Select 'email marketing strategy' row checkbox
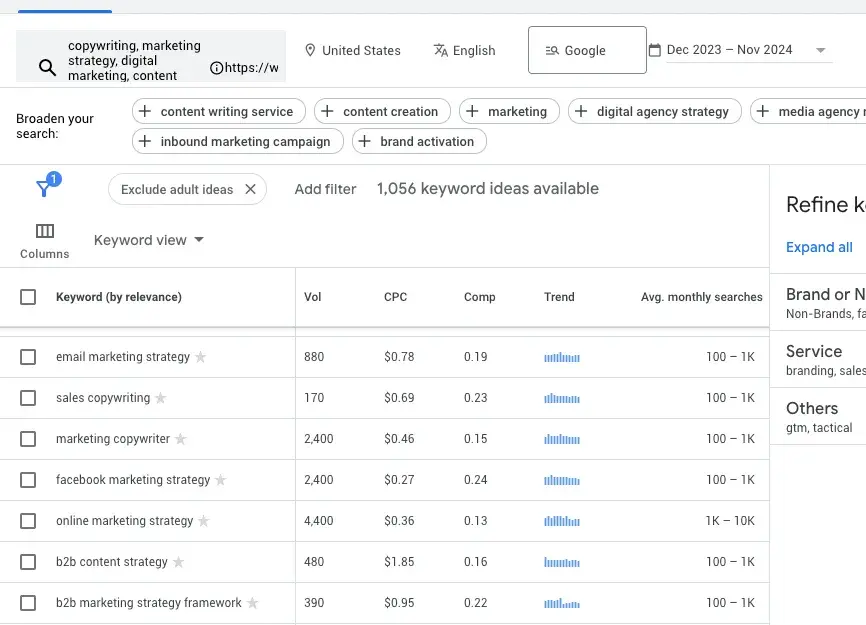Viewport: 866px width, 625px height. (x=28, y=357)
